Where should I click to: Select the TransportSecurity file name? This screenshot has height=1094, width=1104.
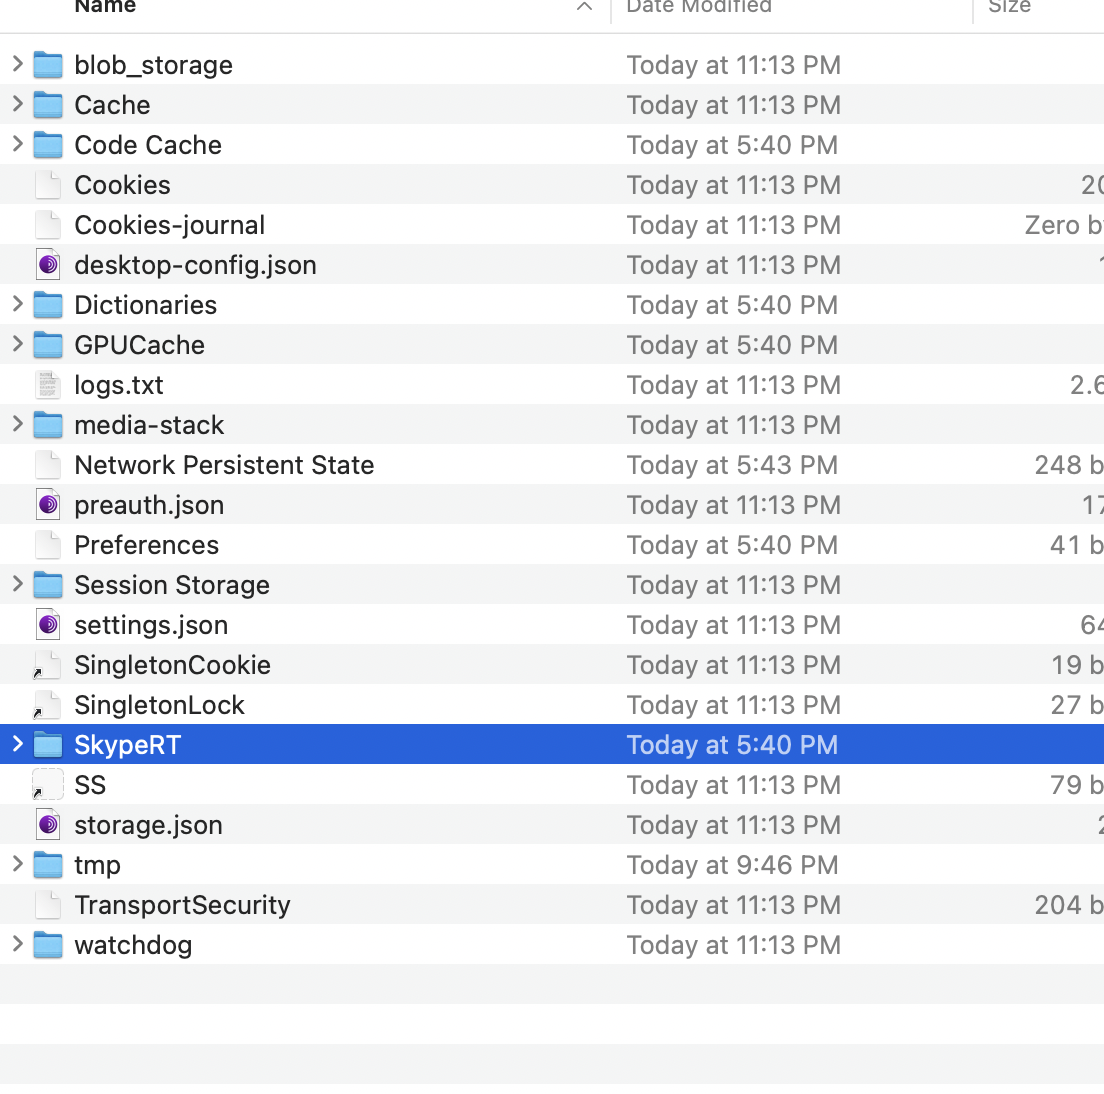pos(182,905)
